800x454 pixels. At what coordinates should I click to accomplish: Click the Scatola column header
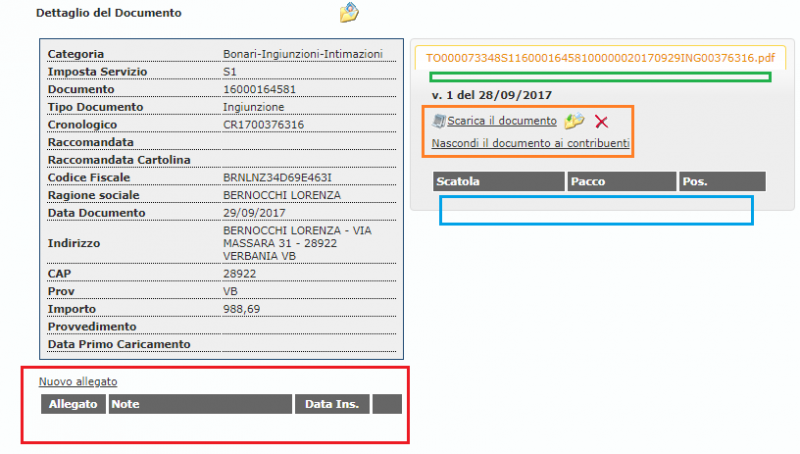[x=499, y=182]
